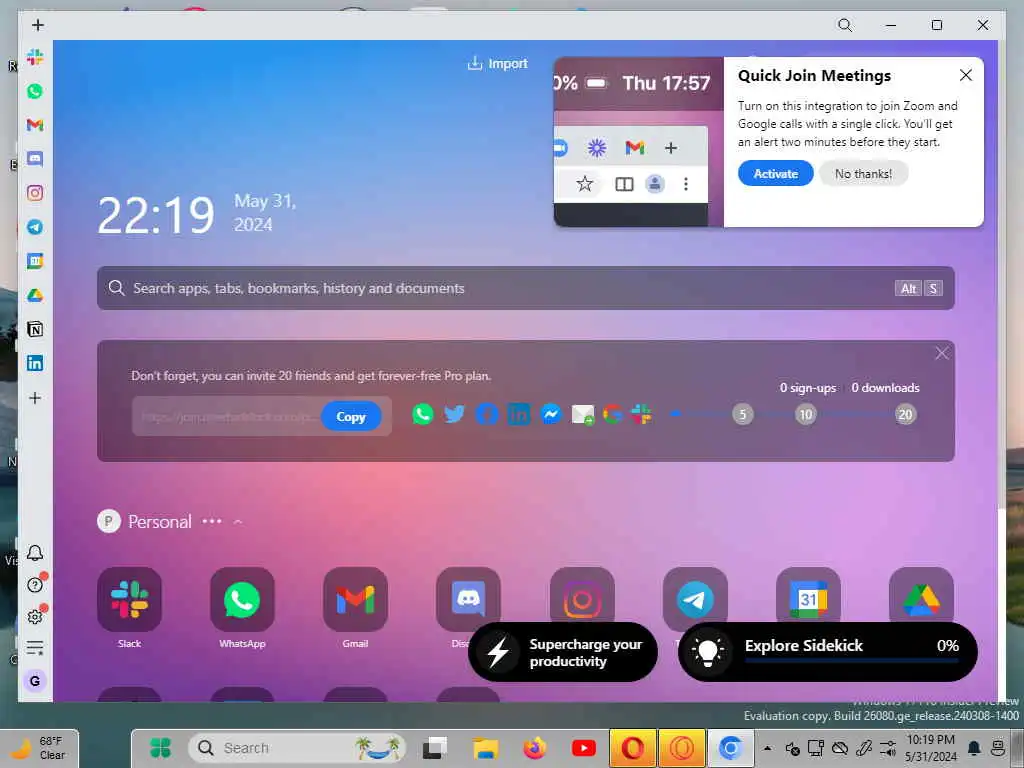The height and width of the screenshot is (768, 1024).
Task: Open File Explorer from the taskbar
Action: tap(486, 748)
